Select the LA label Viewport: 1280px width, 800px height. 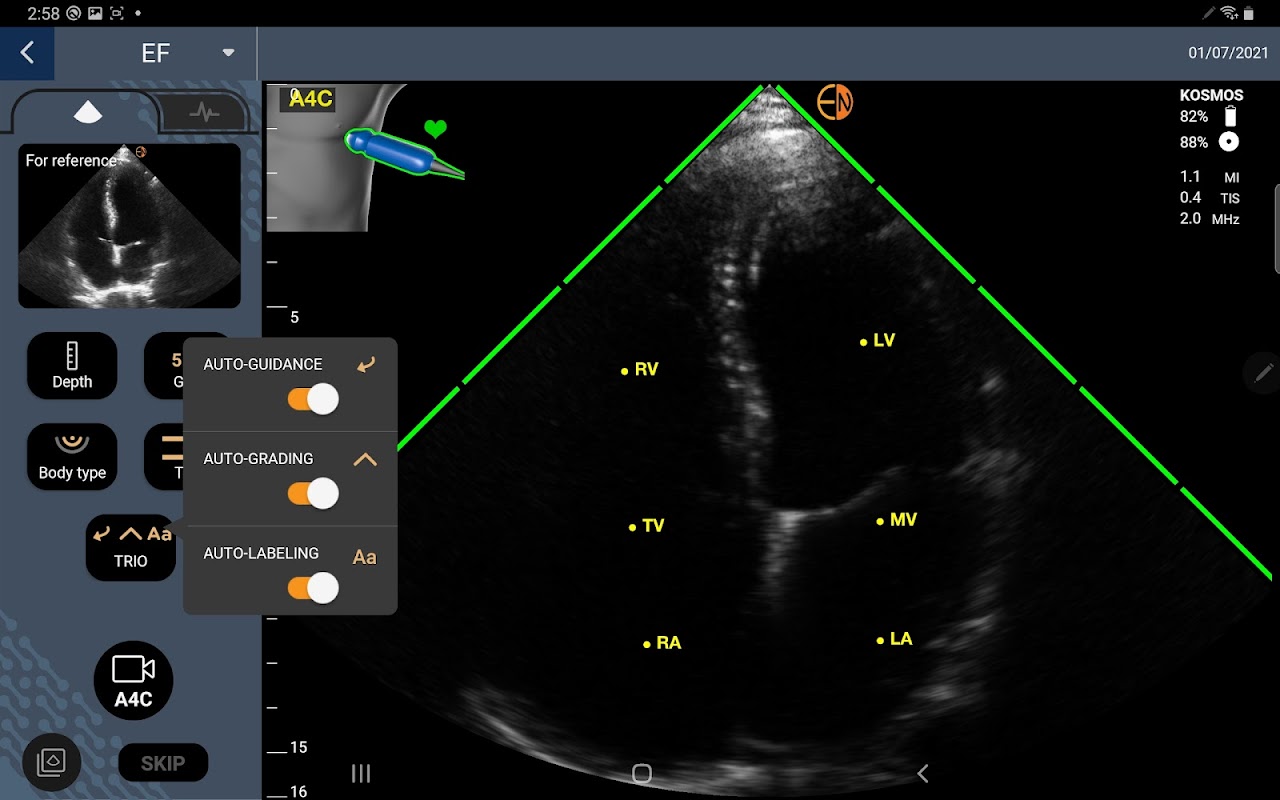(895, 639)
